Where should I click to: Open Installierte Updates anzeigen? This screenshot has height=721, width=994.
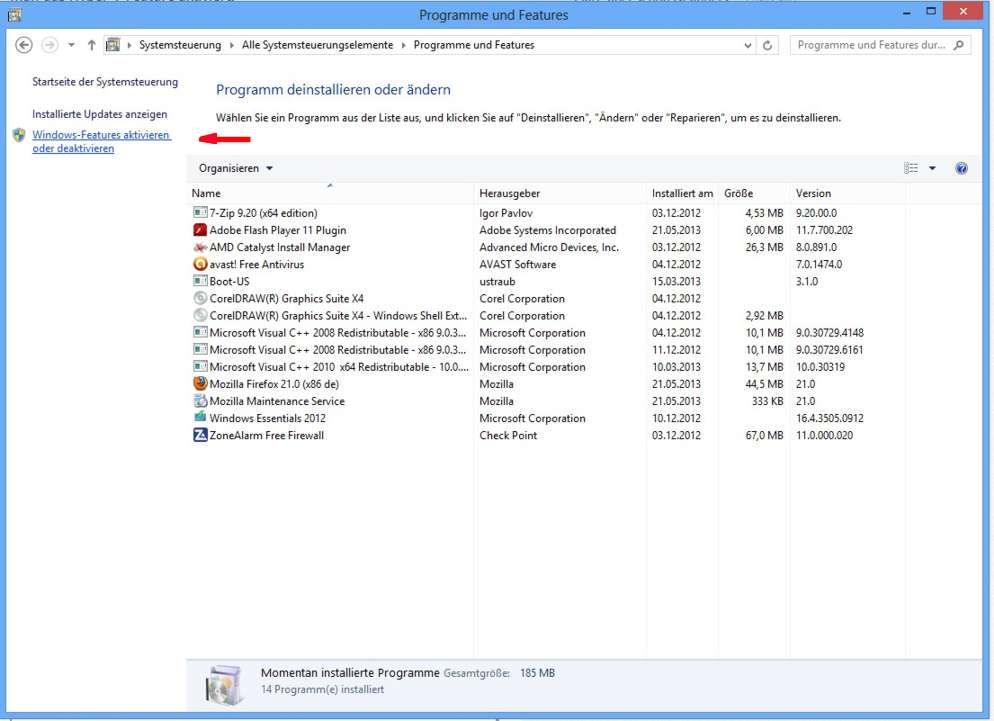pos(100,114)
